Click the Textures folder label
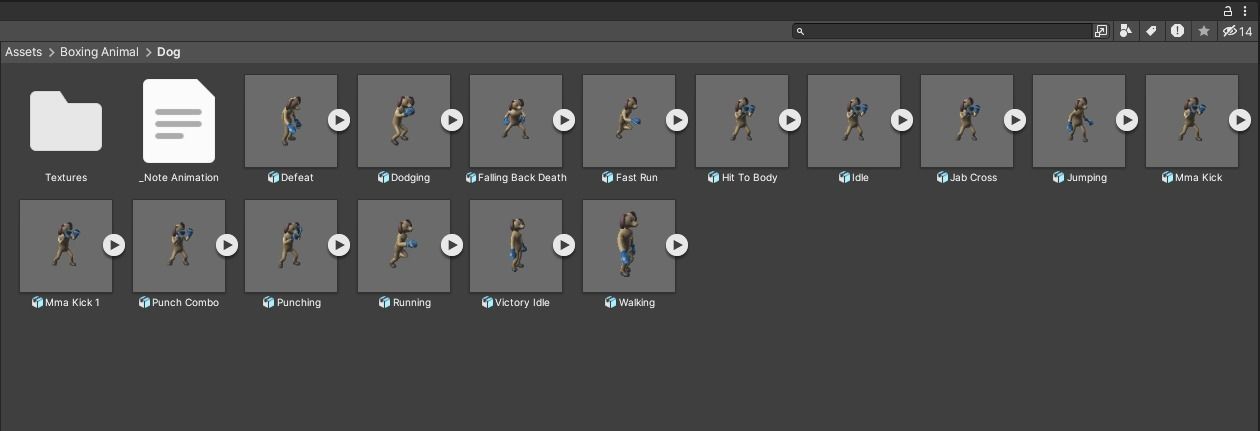 tap(66, 178)
